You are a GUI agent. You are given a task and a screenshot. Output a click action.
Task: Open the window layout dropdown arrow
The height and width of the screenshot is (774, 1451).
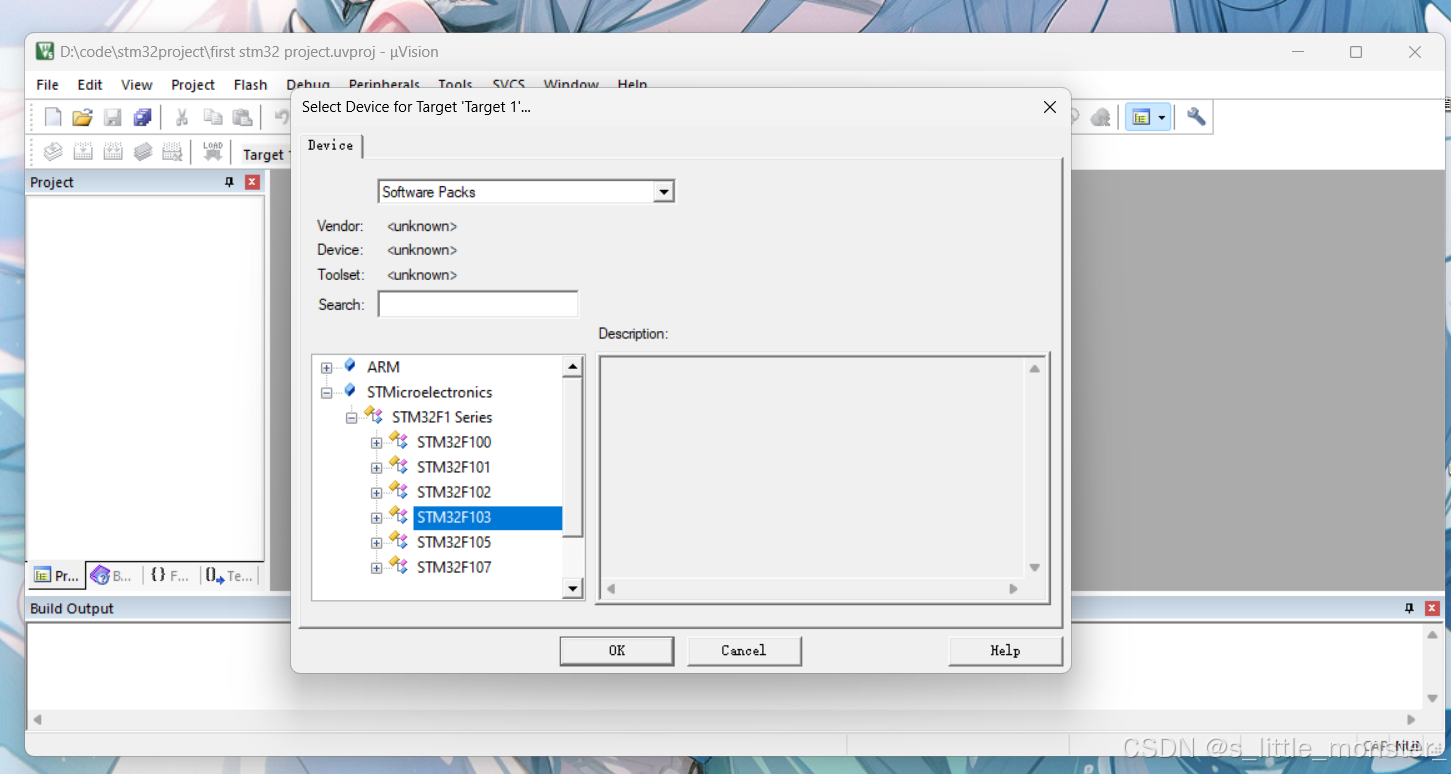coord(1162,118)
